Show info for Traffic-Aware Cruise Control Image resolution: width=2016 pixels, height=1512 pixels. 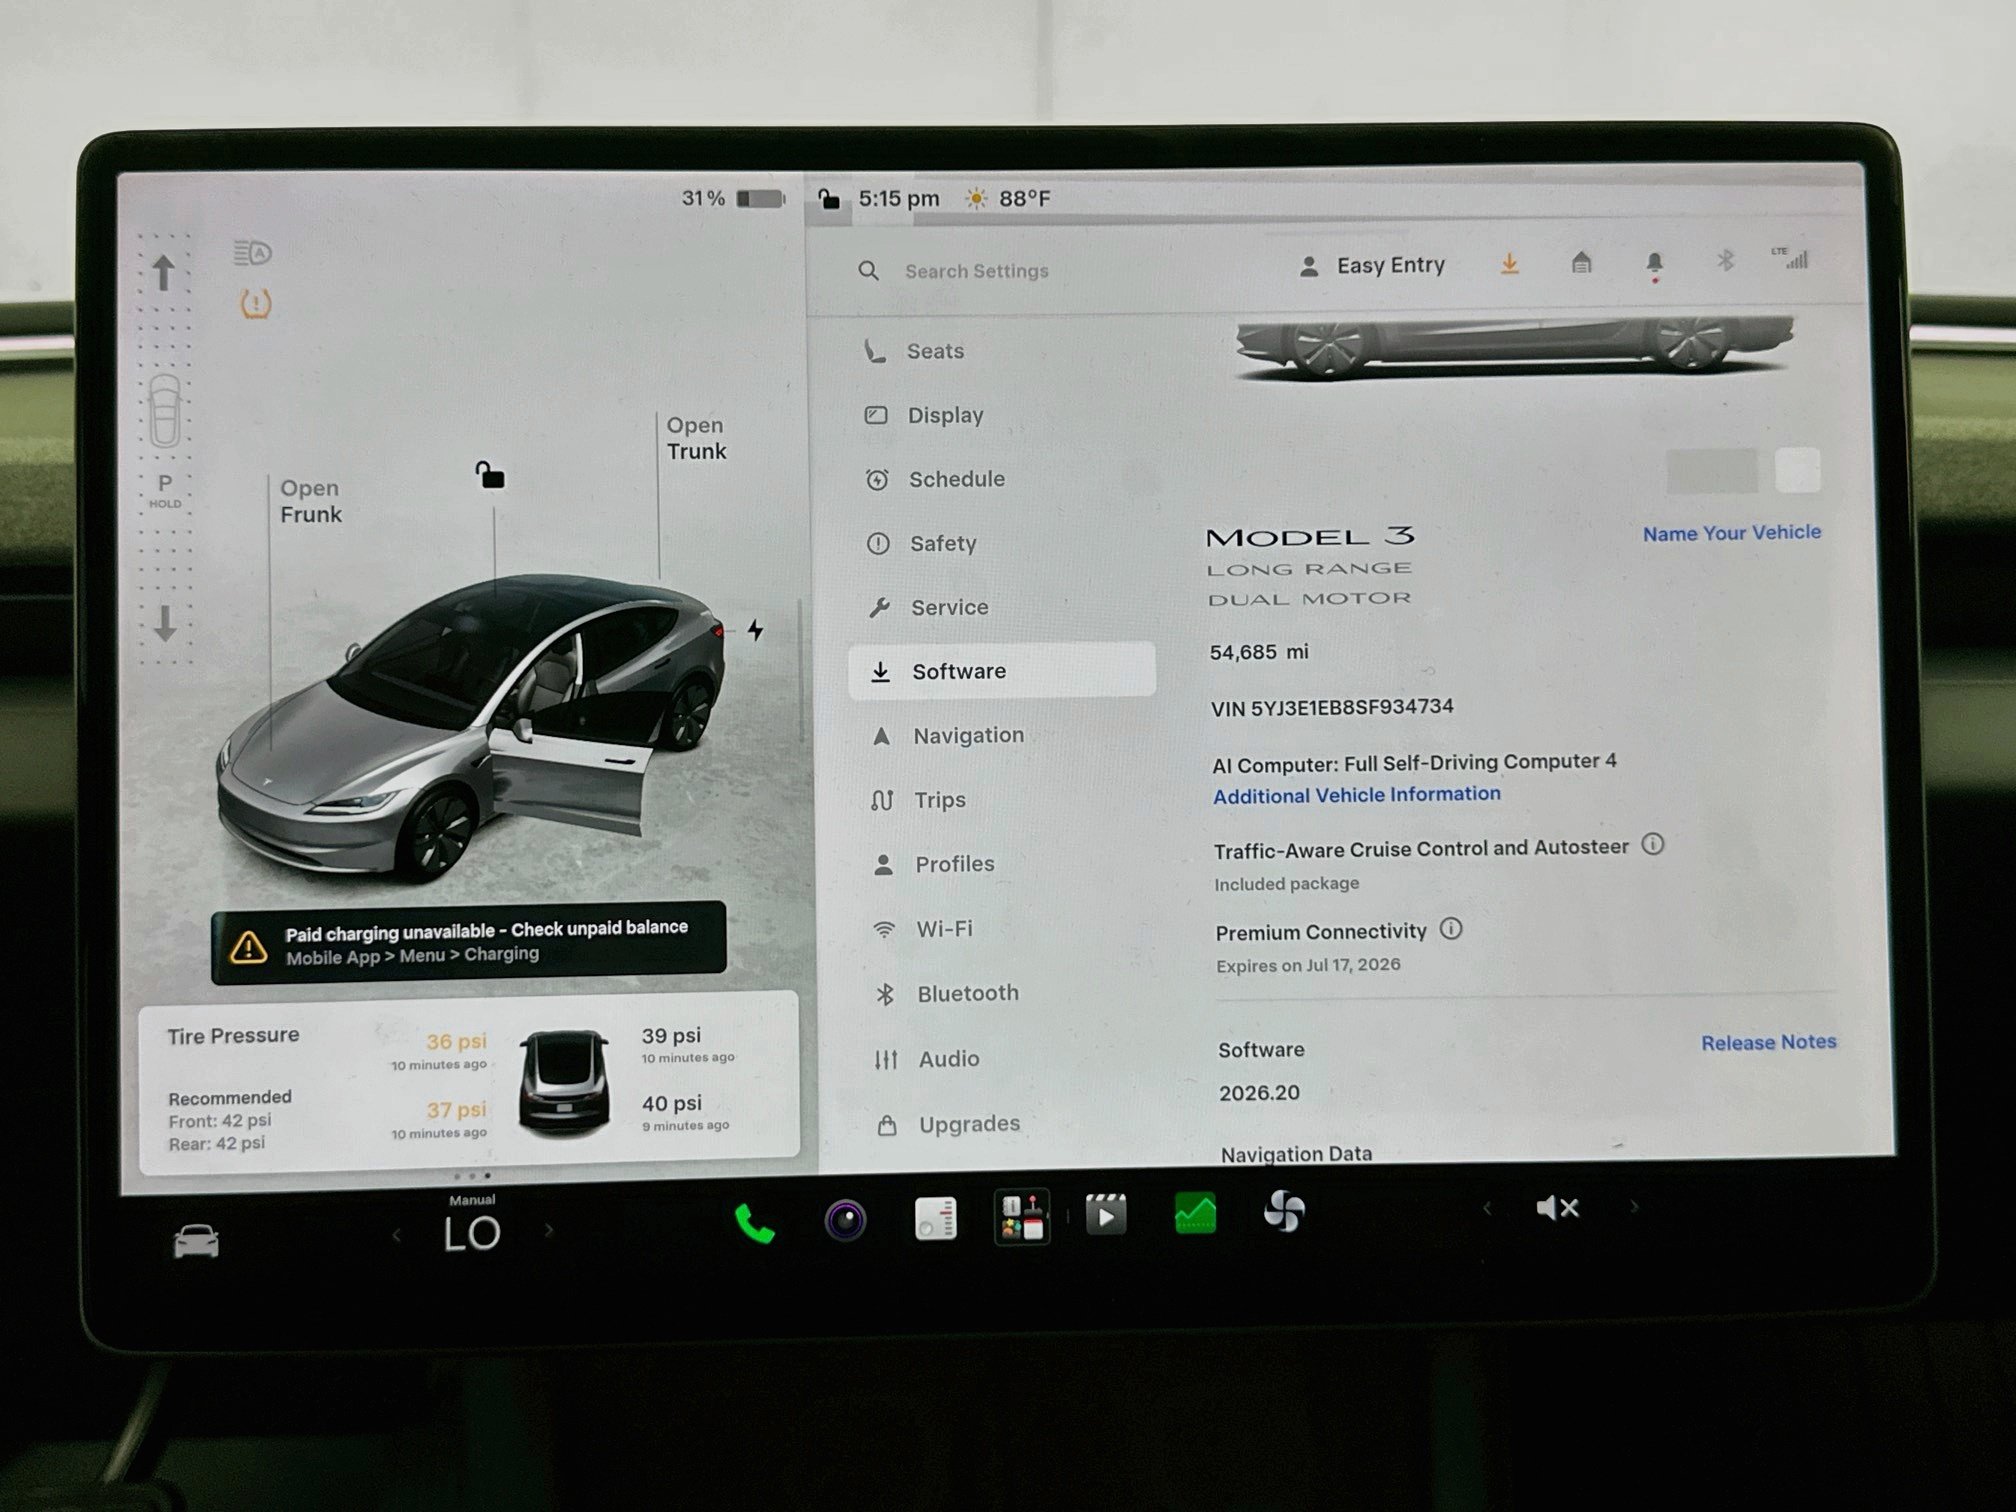coord(1653,844)
